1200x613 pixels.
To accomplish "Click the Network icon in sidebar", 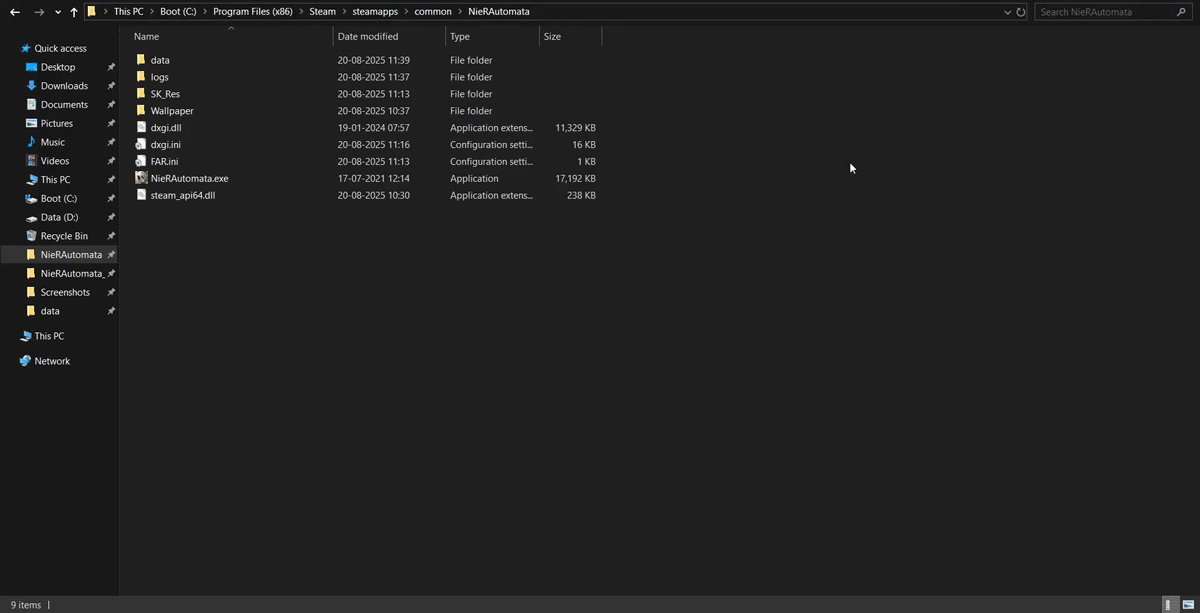I will 25,361.
